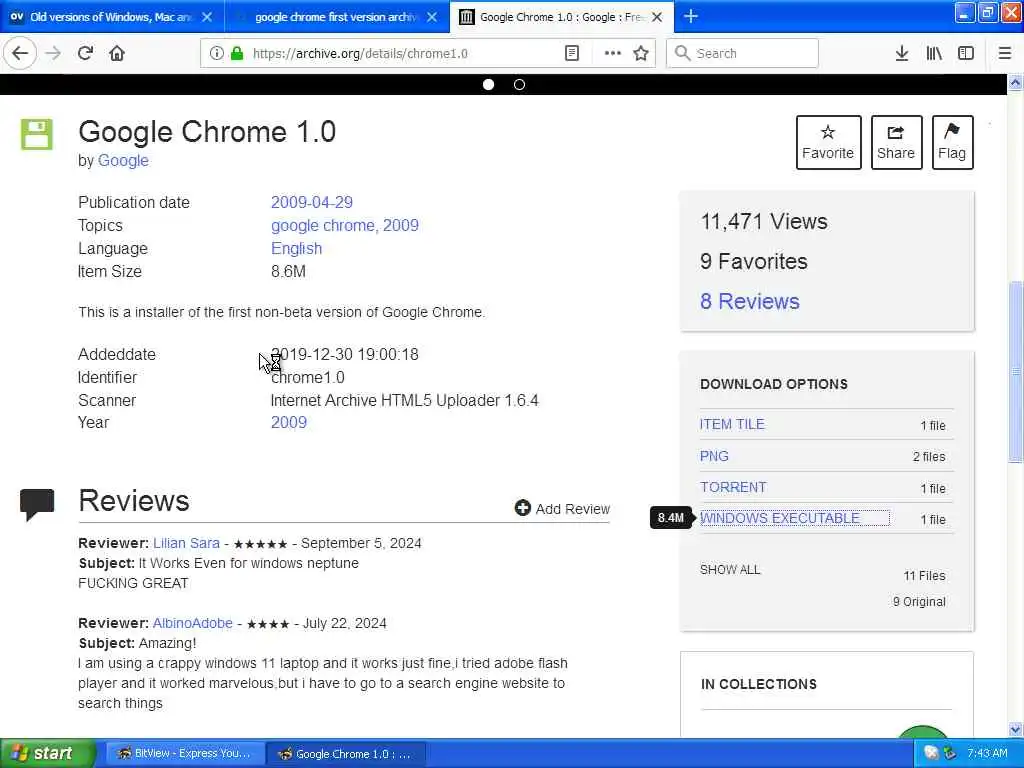The image size is (1024, 768).
Task: Open the 2009 topic link
Action: pyautogui.click(x=400, y=225)
